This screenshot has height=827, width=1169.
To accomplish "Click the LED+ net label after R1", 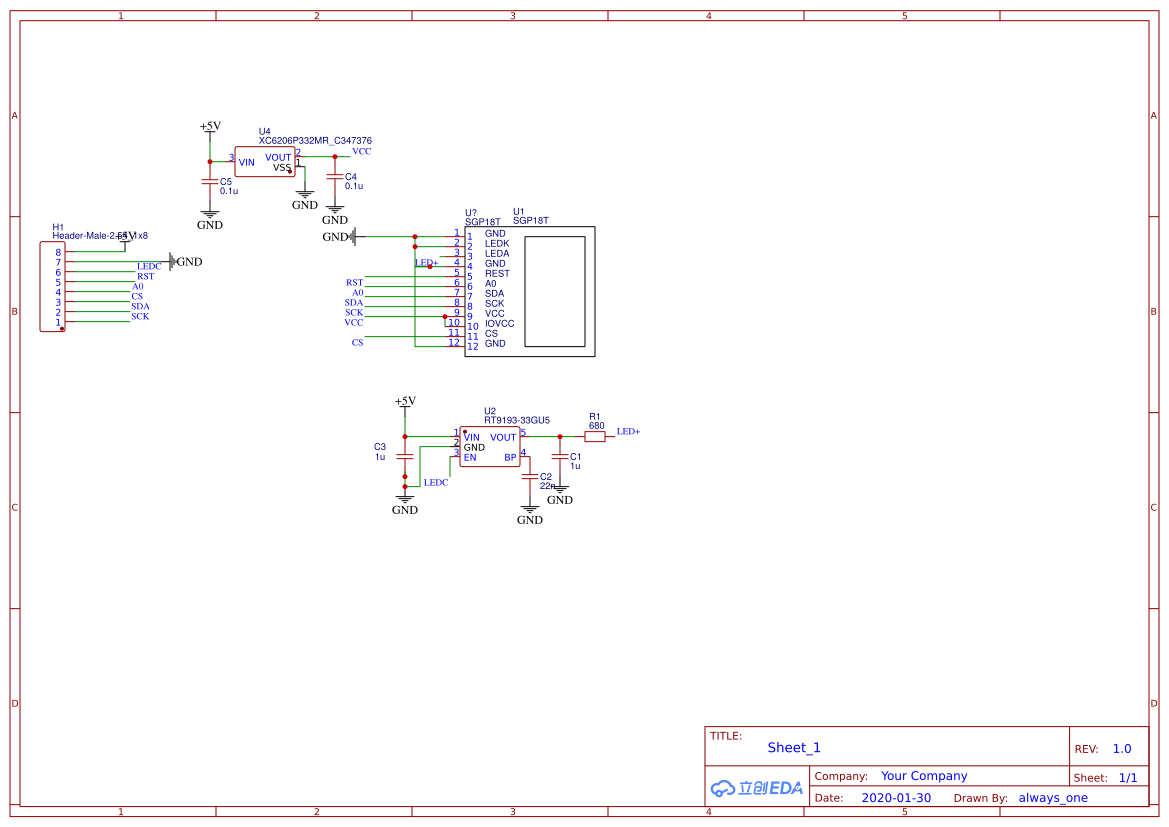I will pyautogui.click(x=628, y=431).
